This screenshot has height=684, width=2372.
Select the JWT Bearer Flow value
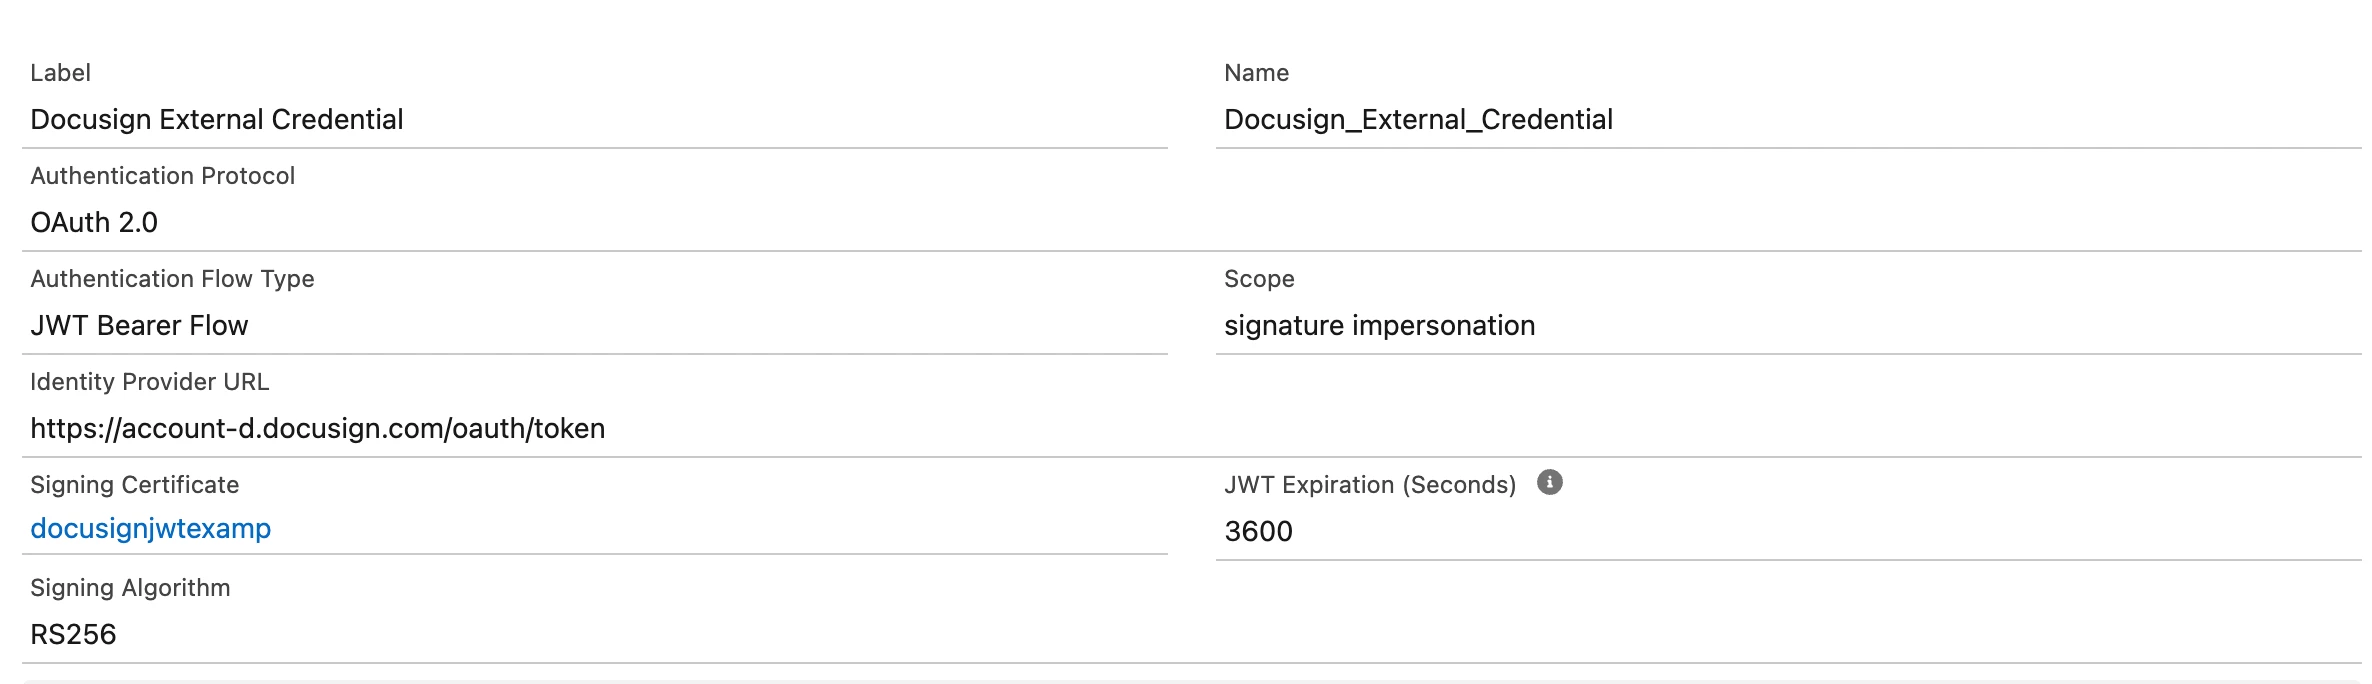pos(139,325)
